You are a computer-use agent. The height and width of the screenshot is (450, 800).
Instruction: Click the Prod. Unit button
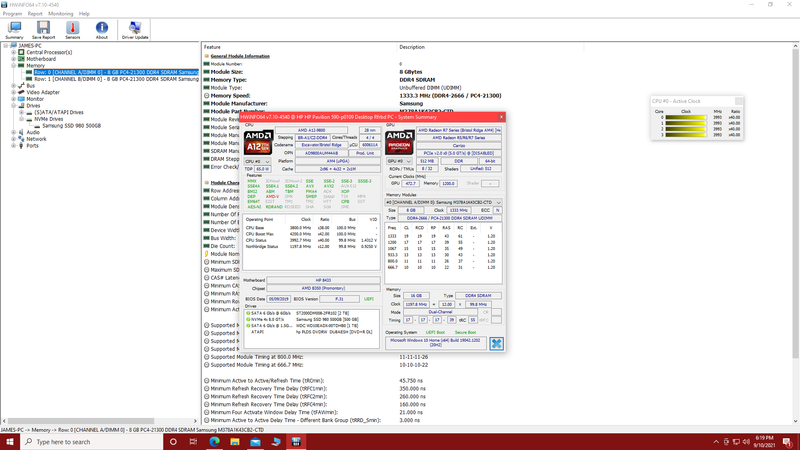pyautogui.click(x=365, y=153)
